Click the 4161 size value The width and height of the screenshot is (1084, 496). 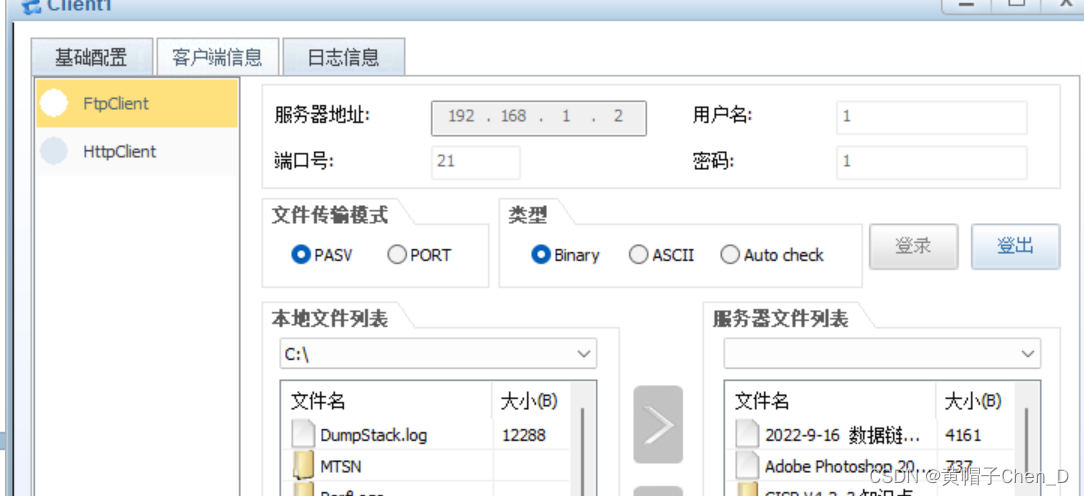pos(963,435)
